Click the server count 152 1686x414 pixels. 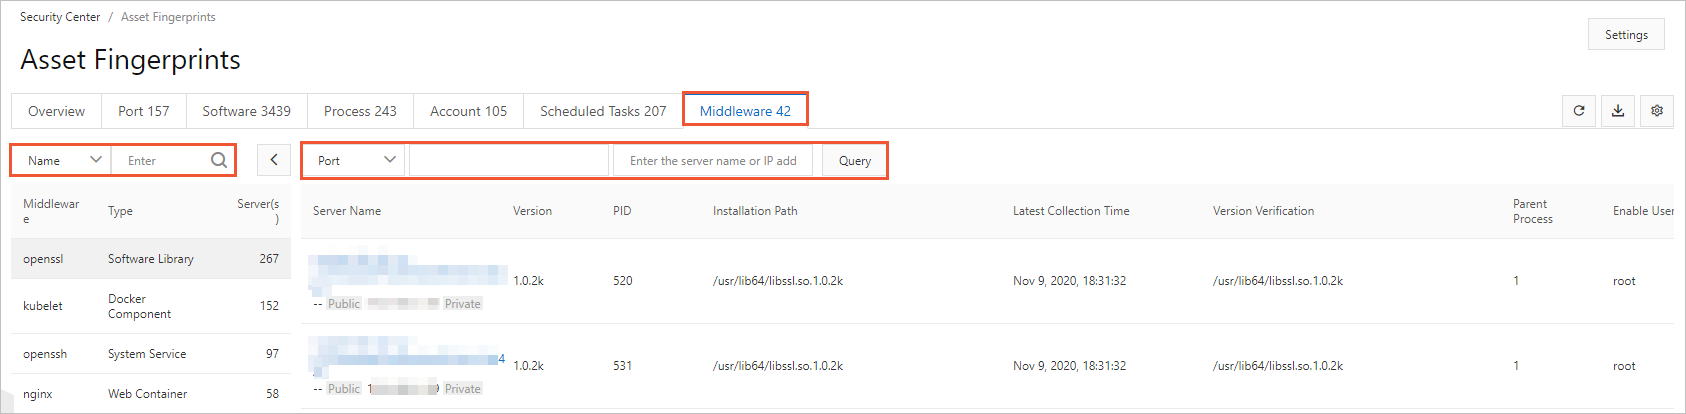click(269, 306)
